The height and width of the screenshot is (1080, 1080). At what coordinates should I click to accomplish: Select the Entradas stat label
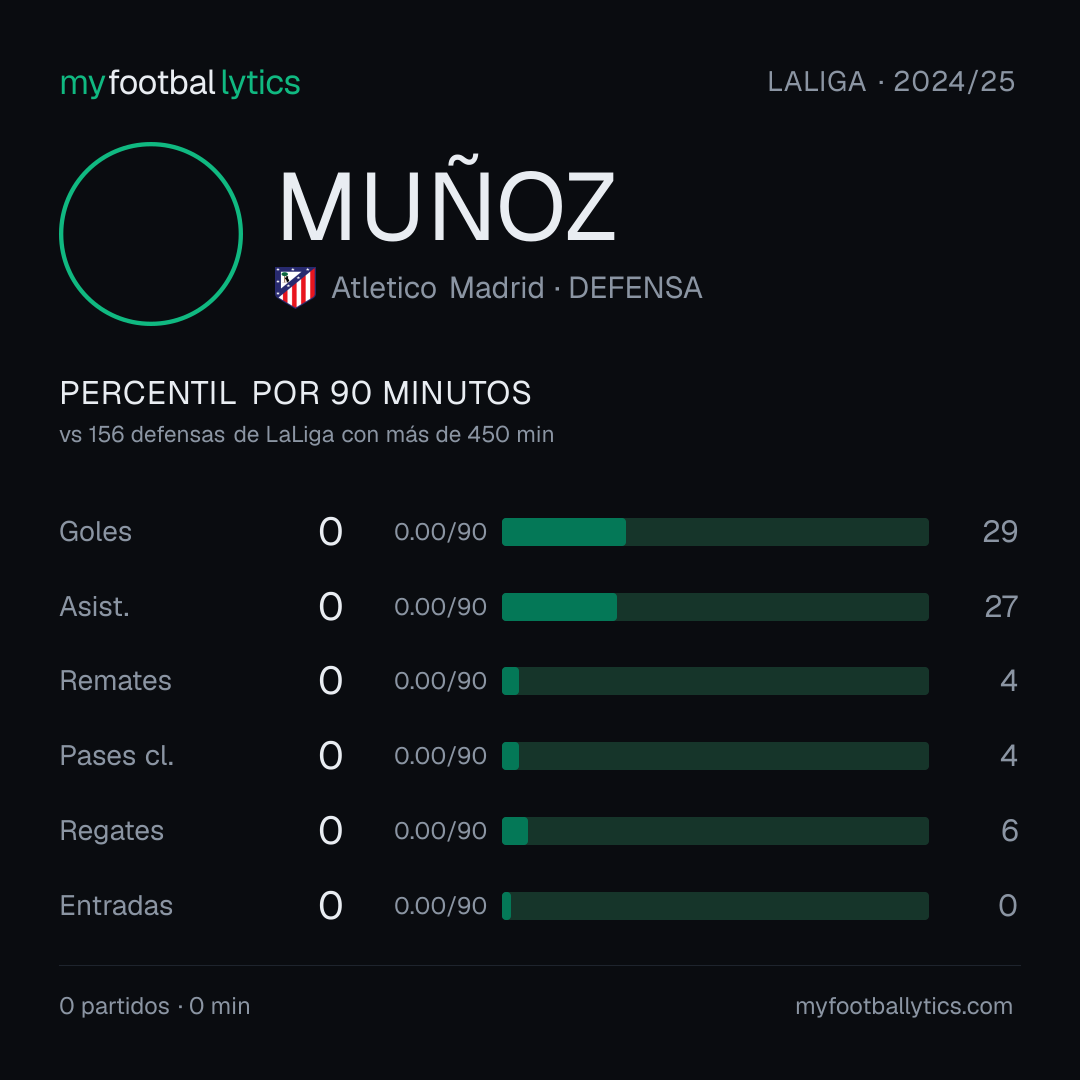click(116, 906)
